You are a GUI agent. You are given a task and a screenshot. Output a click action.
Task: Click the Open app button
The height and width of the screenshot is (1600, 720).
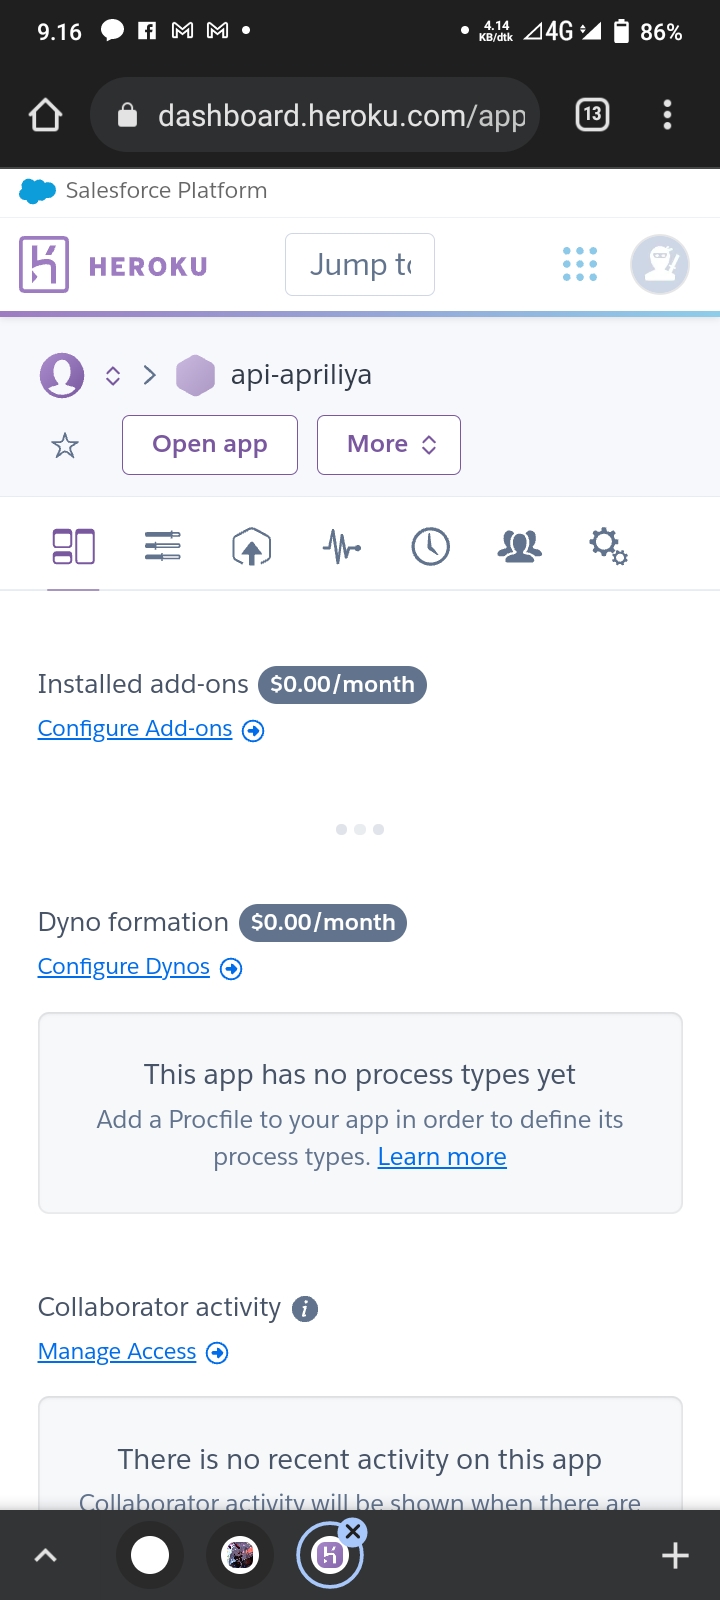(210, 445)
